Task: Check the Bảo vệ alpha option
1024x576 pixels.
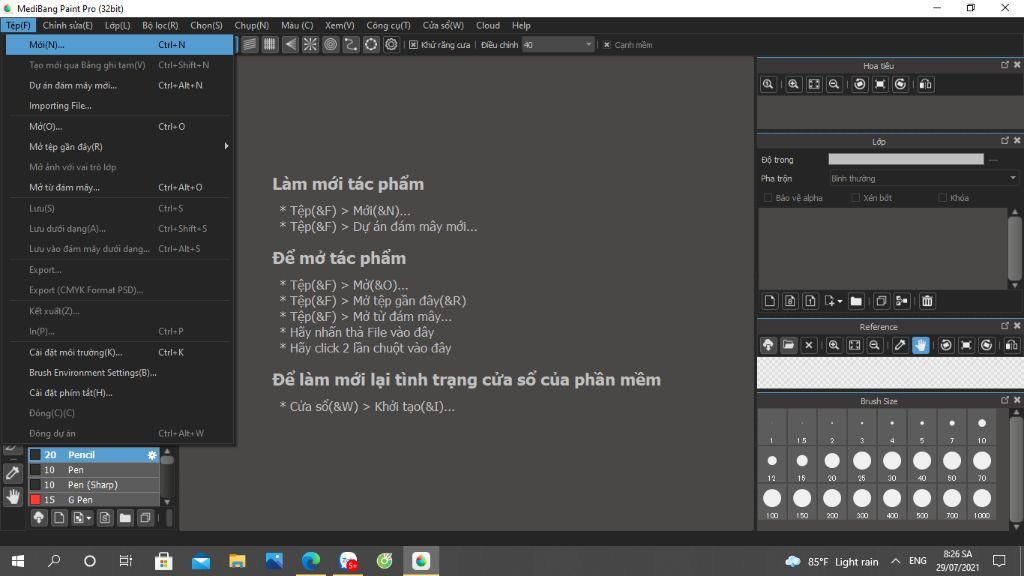Action: pyautogui.click(x=768, y=198)
